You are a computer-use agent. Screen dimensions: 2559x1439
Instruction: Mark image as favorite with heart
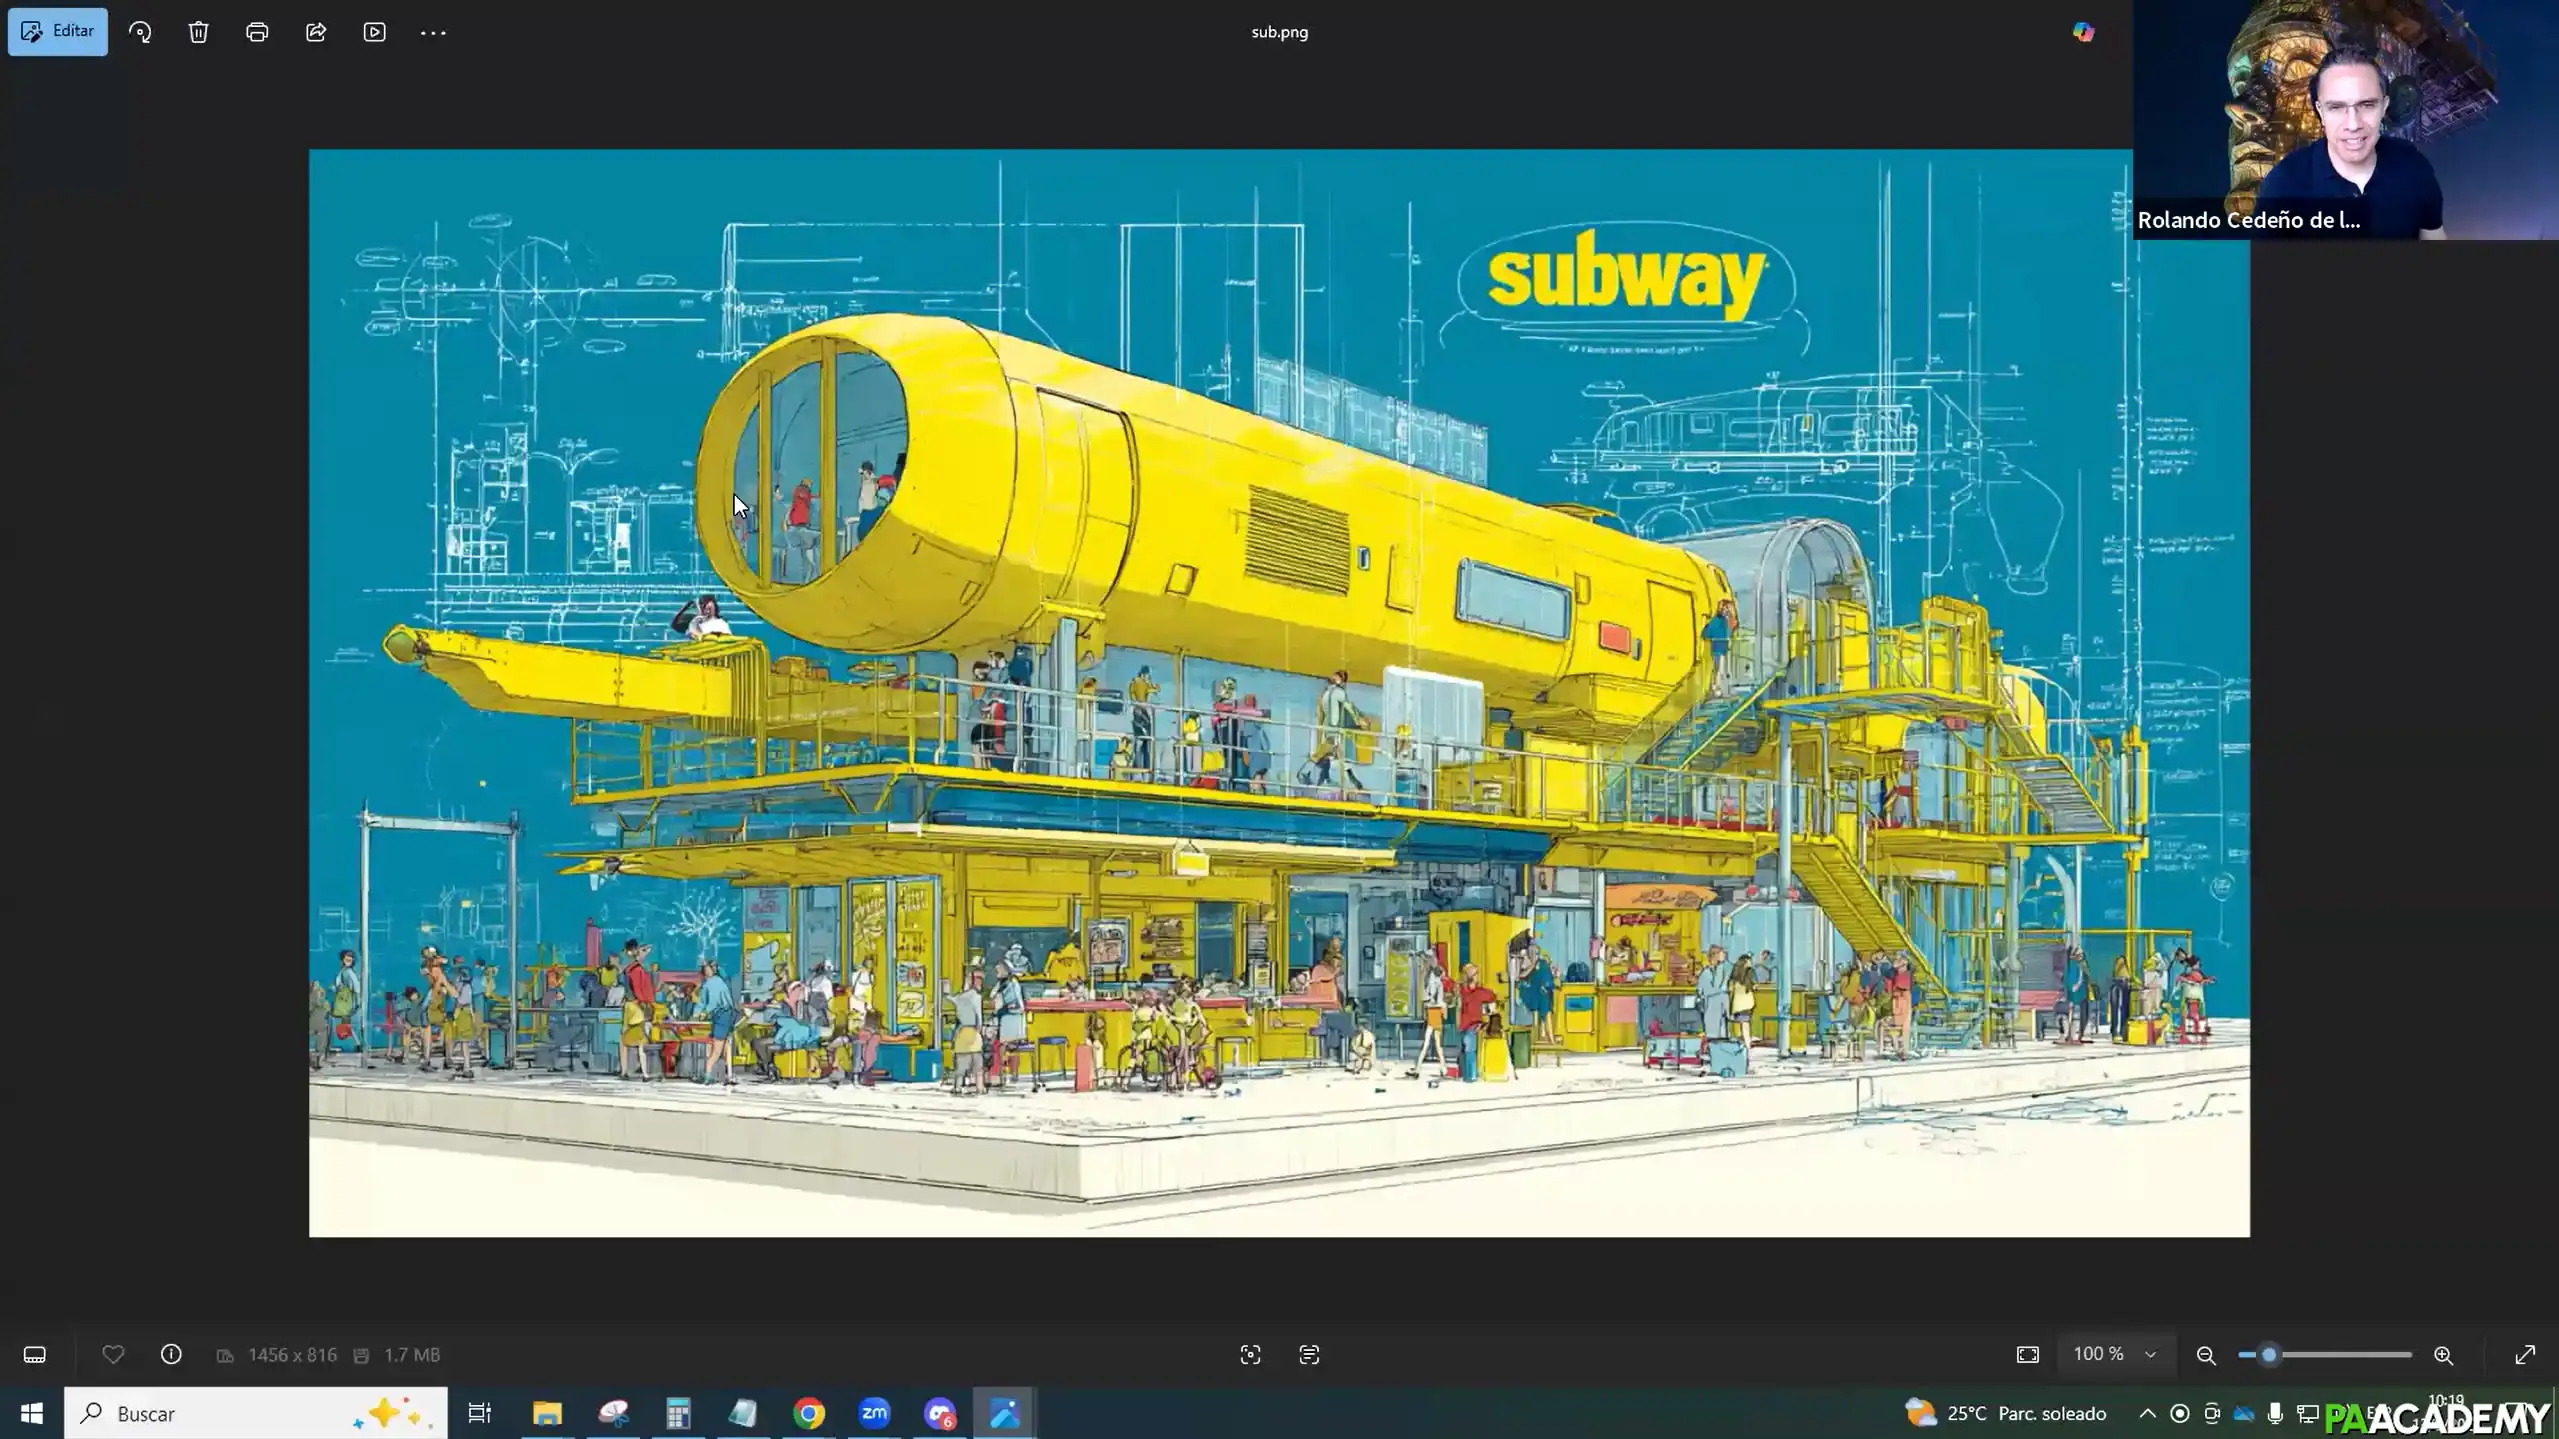coord(113,1355)
